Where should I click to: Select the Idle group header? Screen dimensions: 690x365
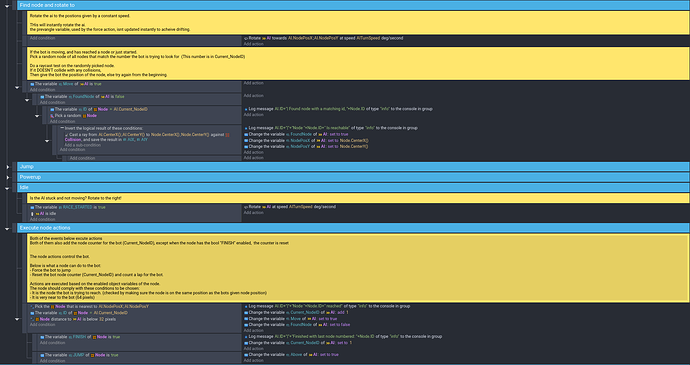click(x=353, y=188)
